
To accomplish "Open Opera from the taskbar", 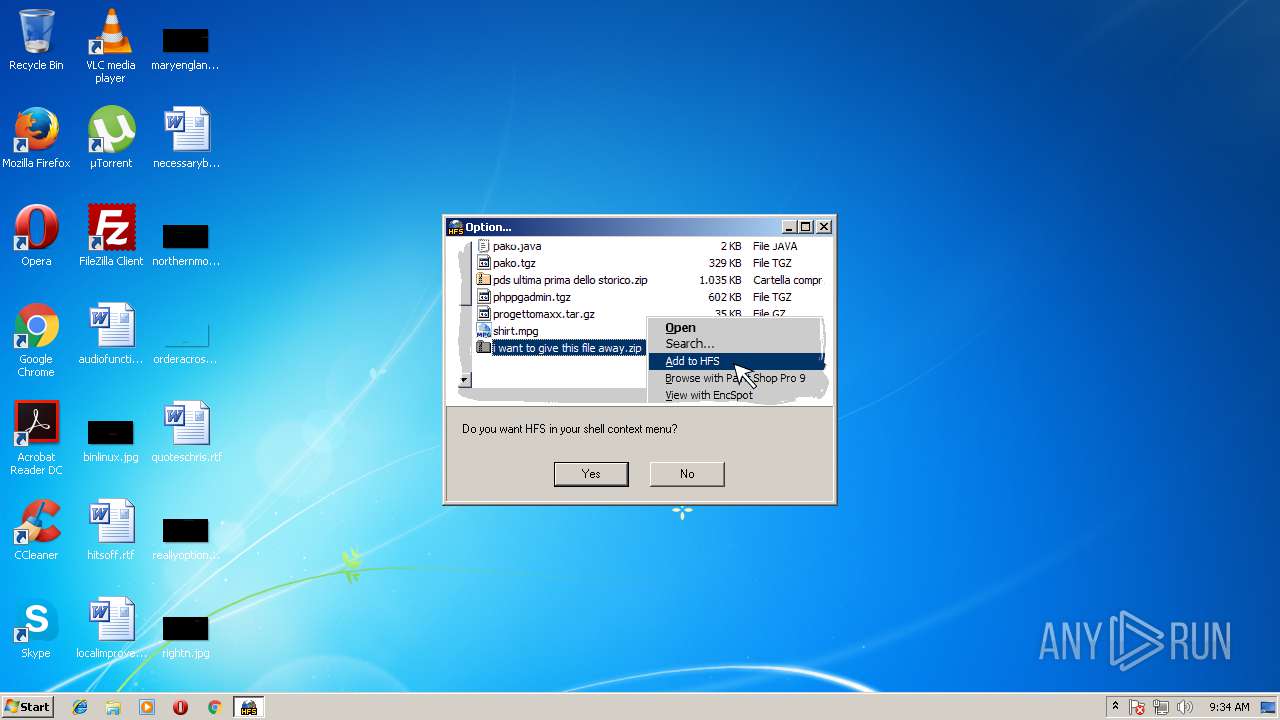I will tap(180, 707).
